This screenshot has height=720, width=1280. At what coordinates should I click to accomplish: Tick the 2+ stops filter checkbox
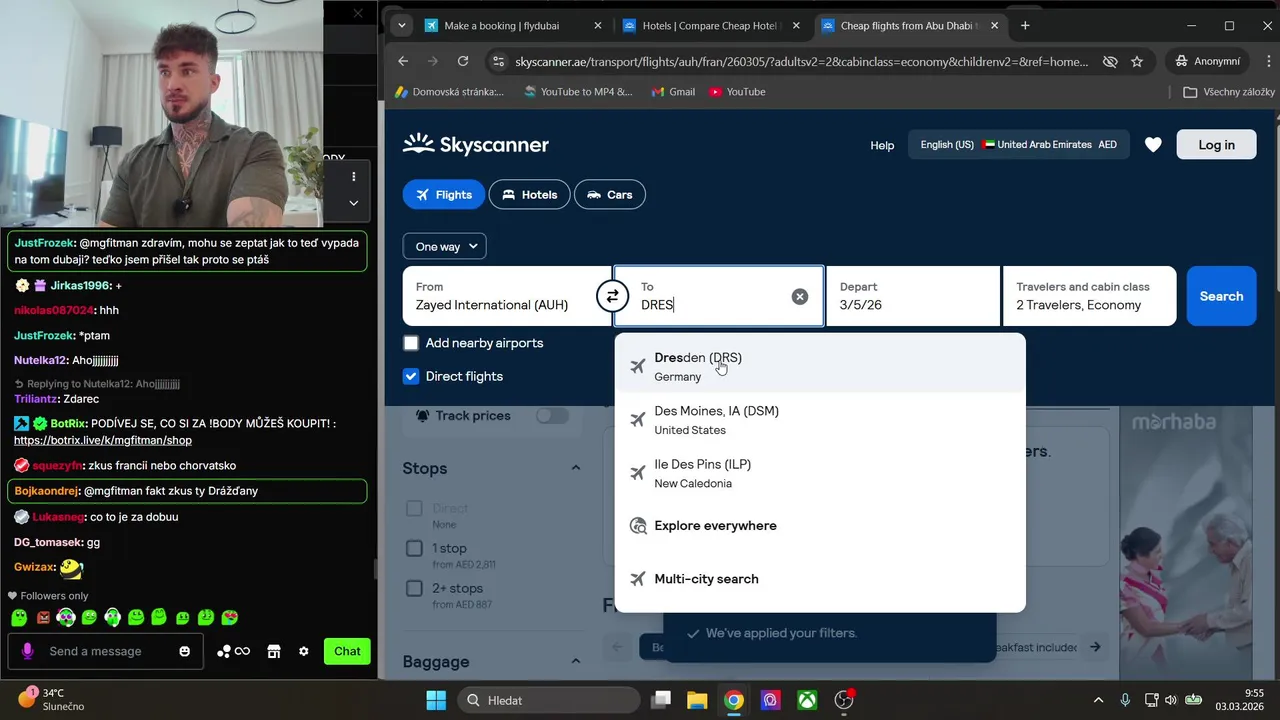(x=414, y=588)
